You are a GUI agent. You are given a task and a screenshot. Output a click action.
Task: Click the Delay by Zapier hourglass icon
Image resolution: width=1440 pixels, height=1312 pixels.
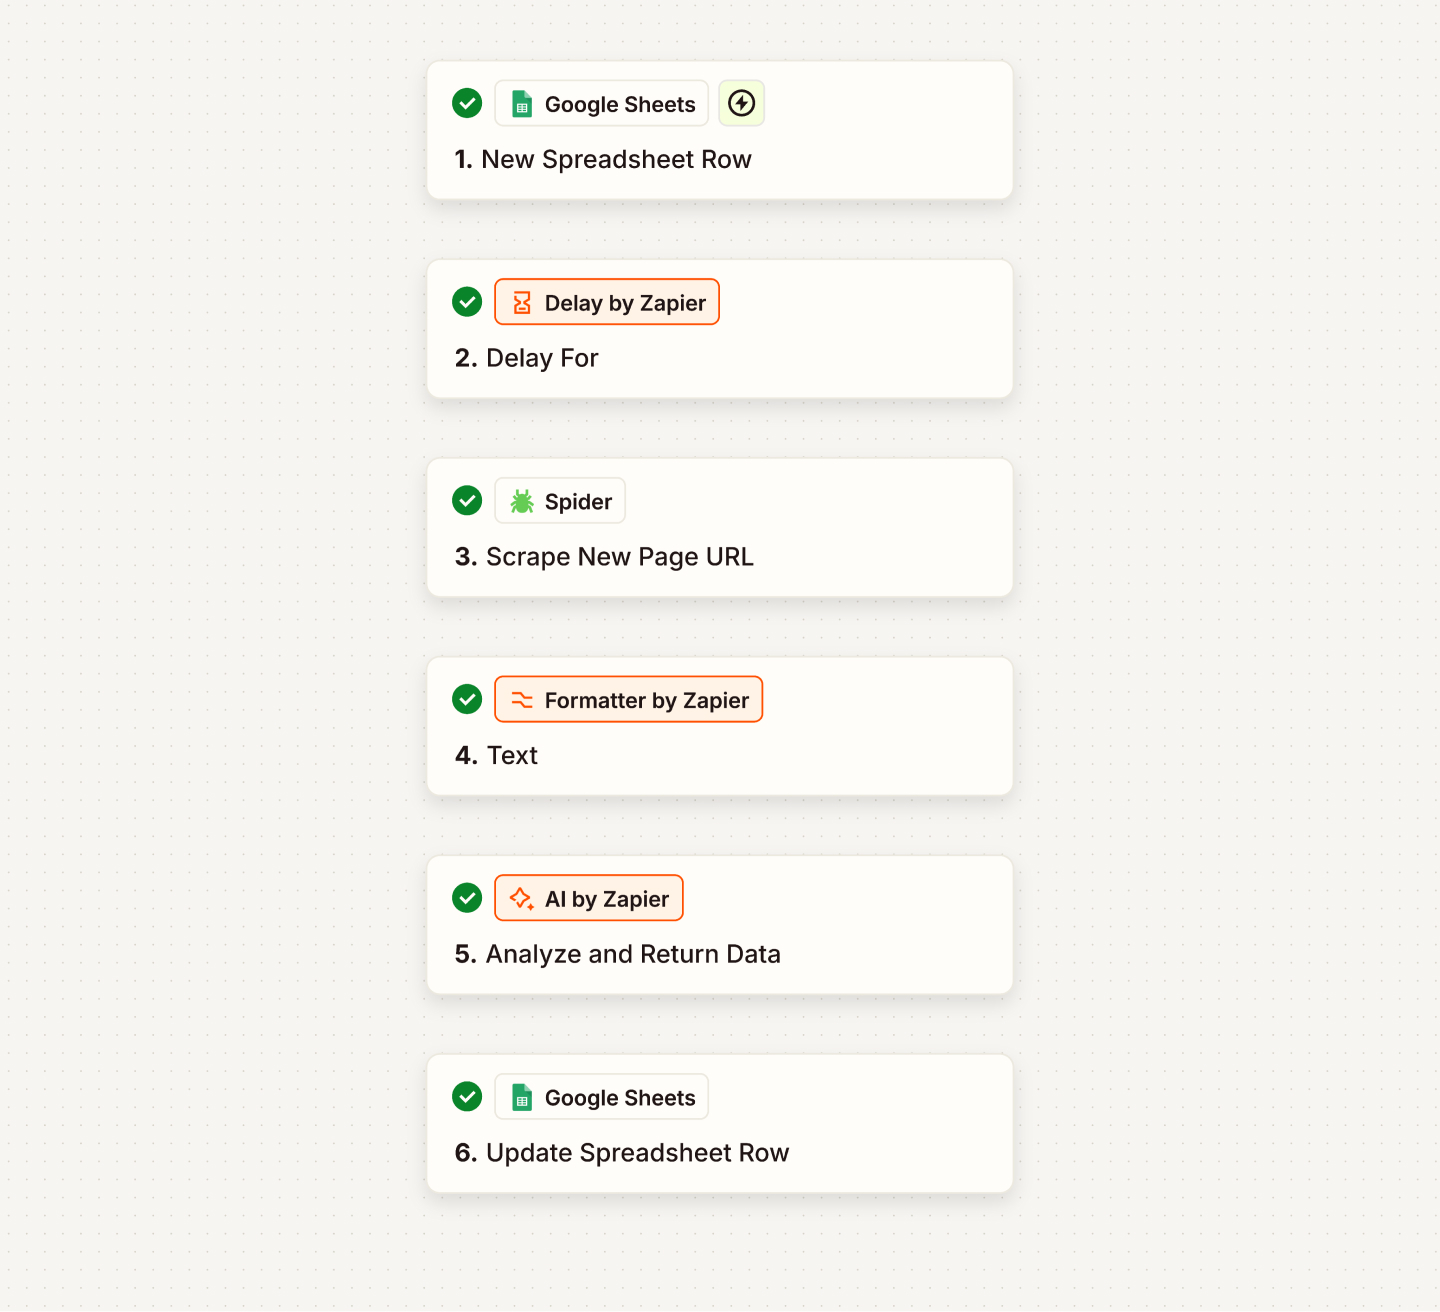522,303
